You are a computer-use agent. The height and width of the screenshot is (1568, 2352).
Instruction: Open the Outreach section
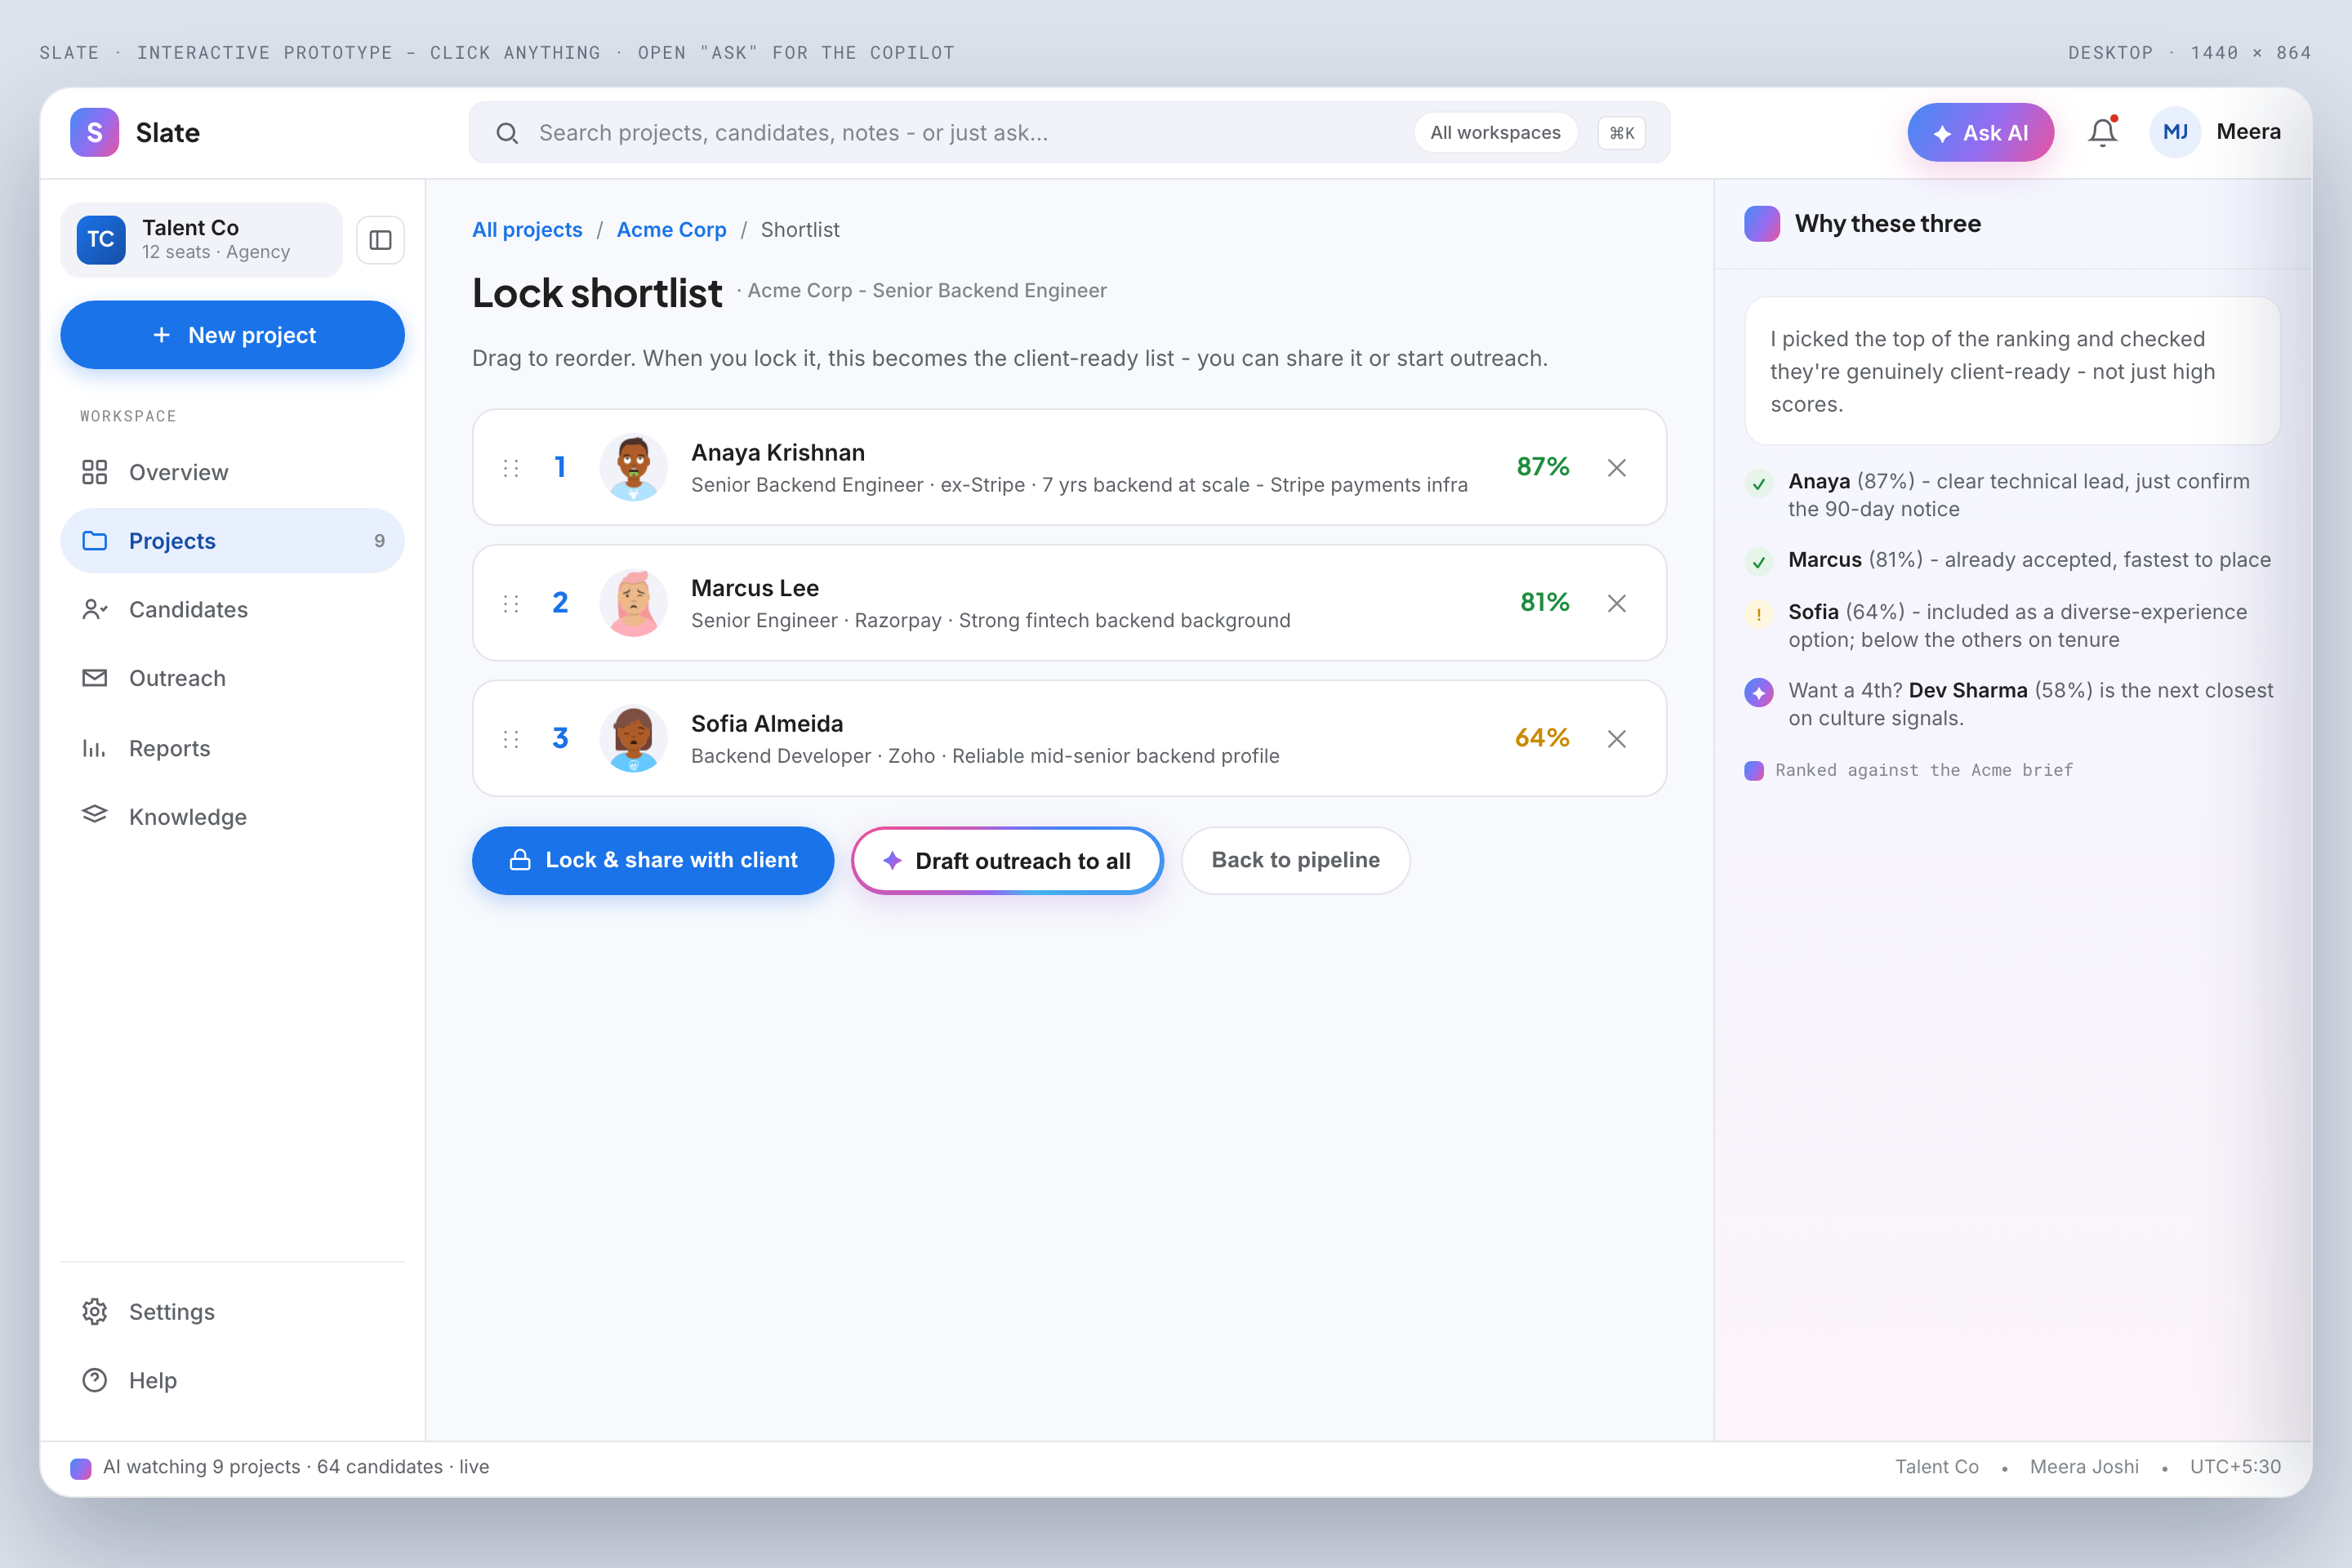(232, 678)
